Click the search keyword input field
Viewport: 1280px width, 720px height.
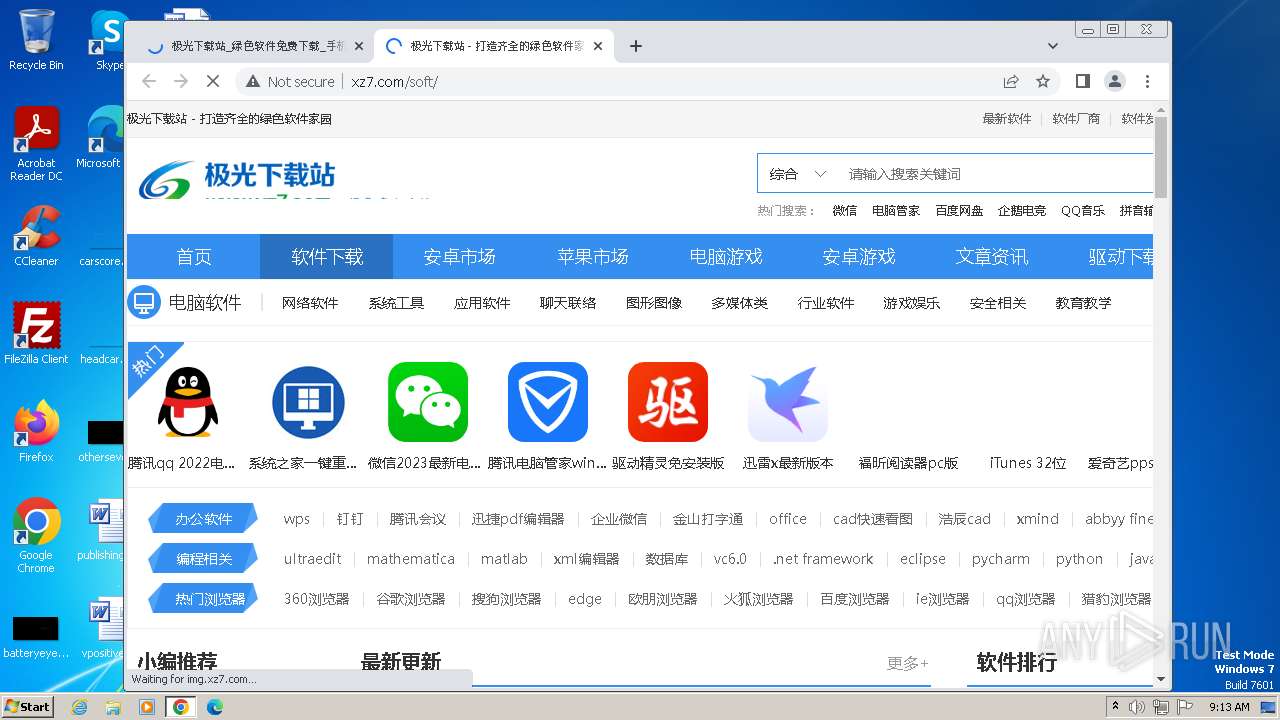tap(995, 173)
